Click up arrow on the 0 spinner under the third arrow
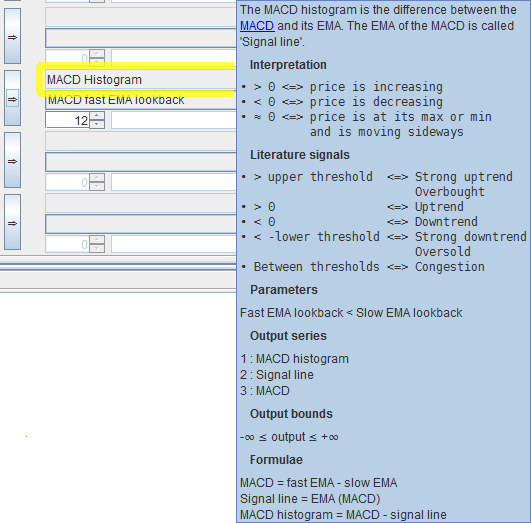The width and height of the screenshot is (531, 523). [97, 178]
